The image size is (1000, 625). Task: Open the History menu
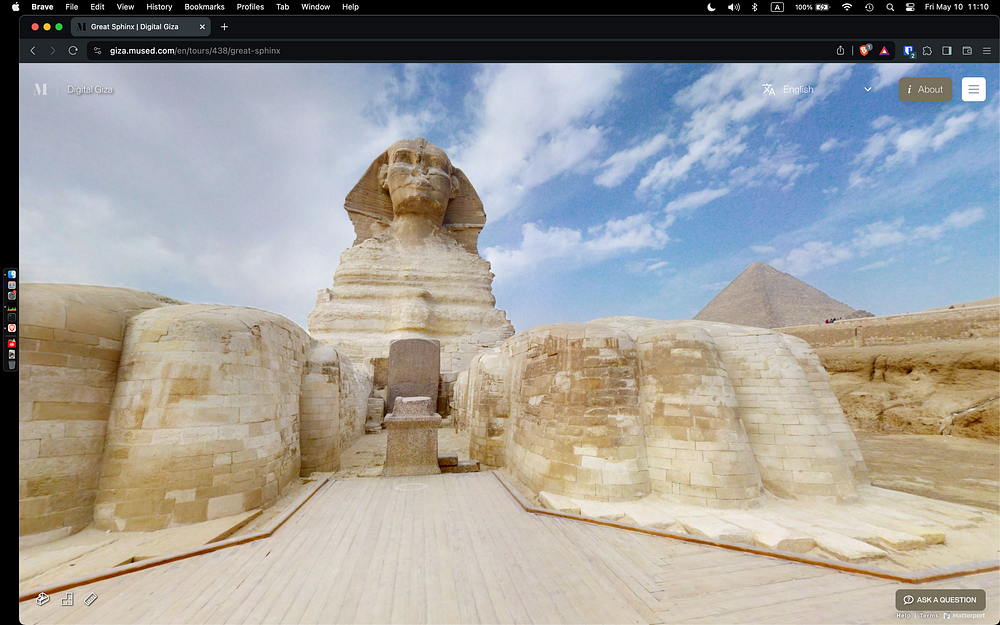pyautogui.click(x=159, y=7)
